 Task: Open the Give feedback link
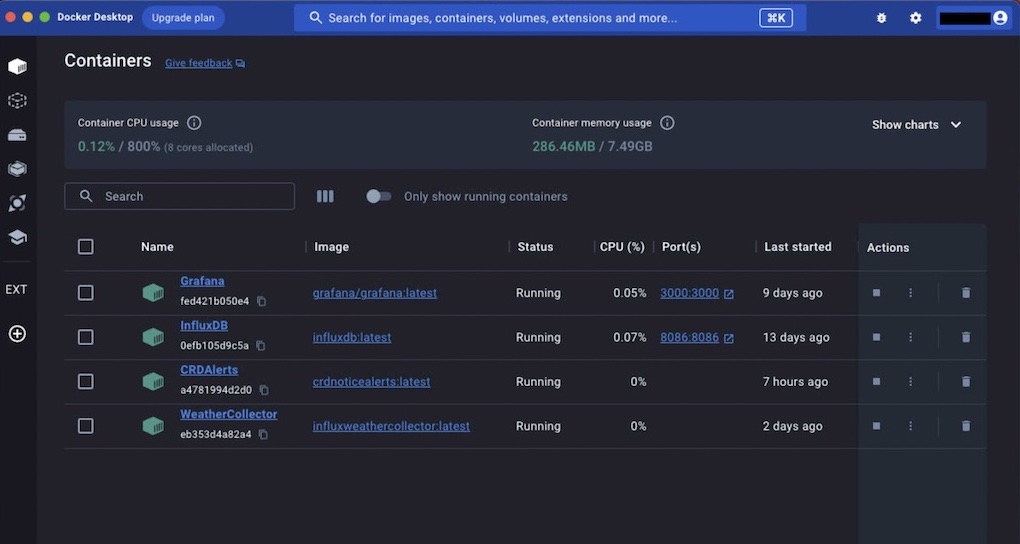click(x=205, y=63)
